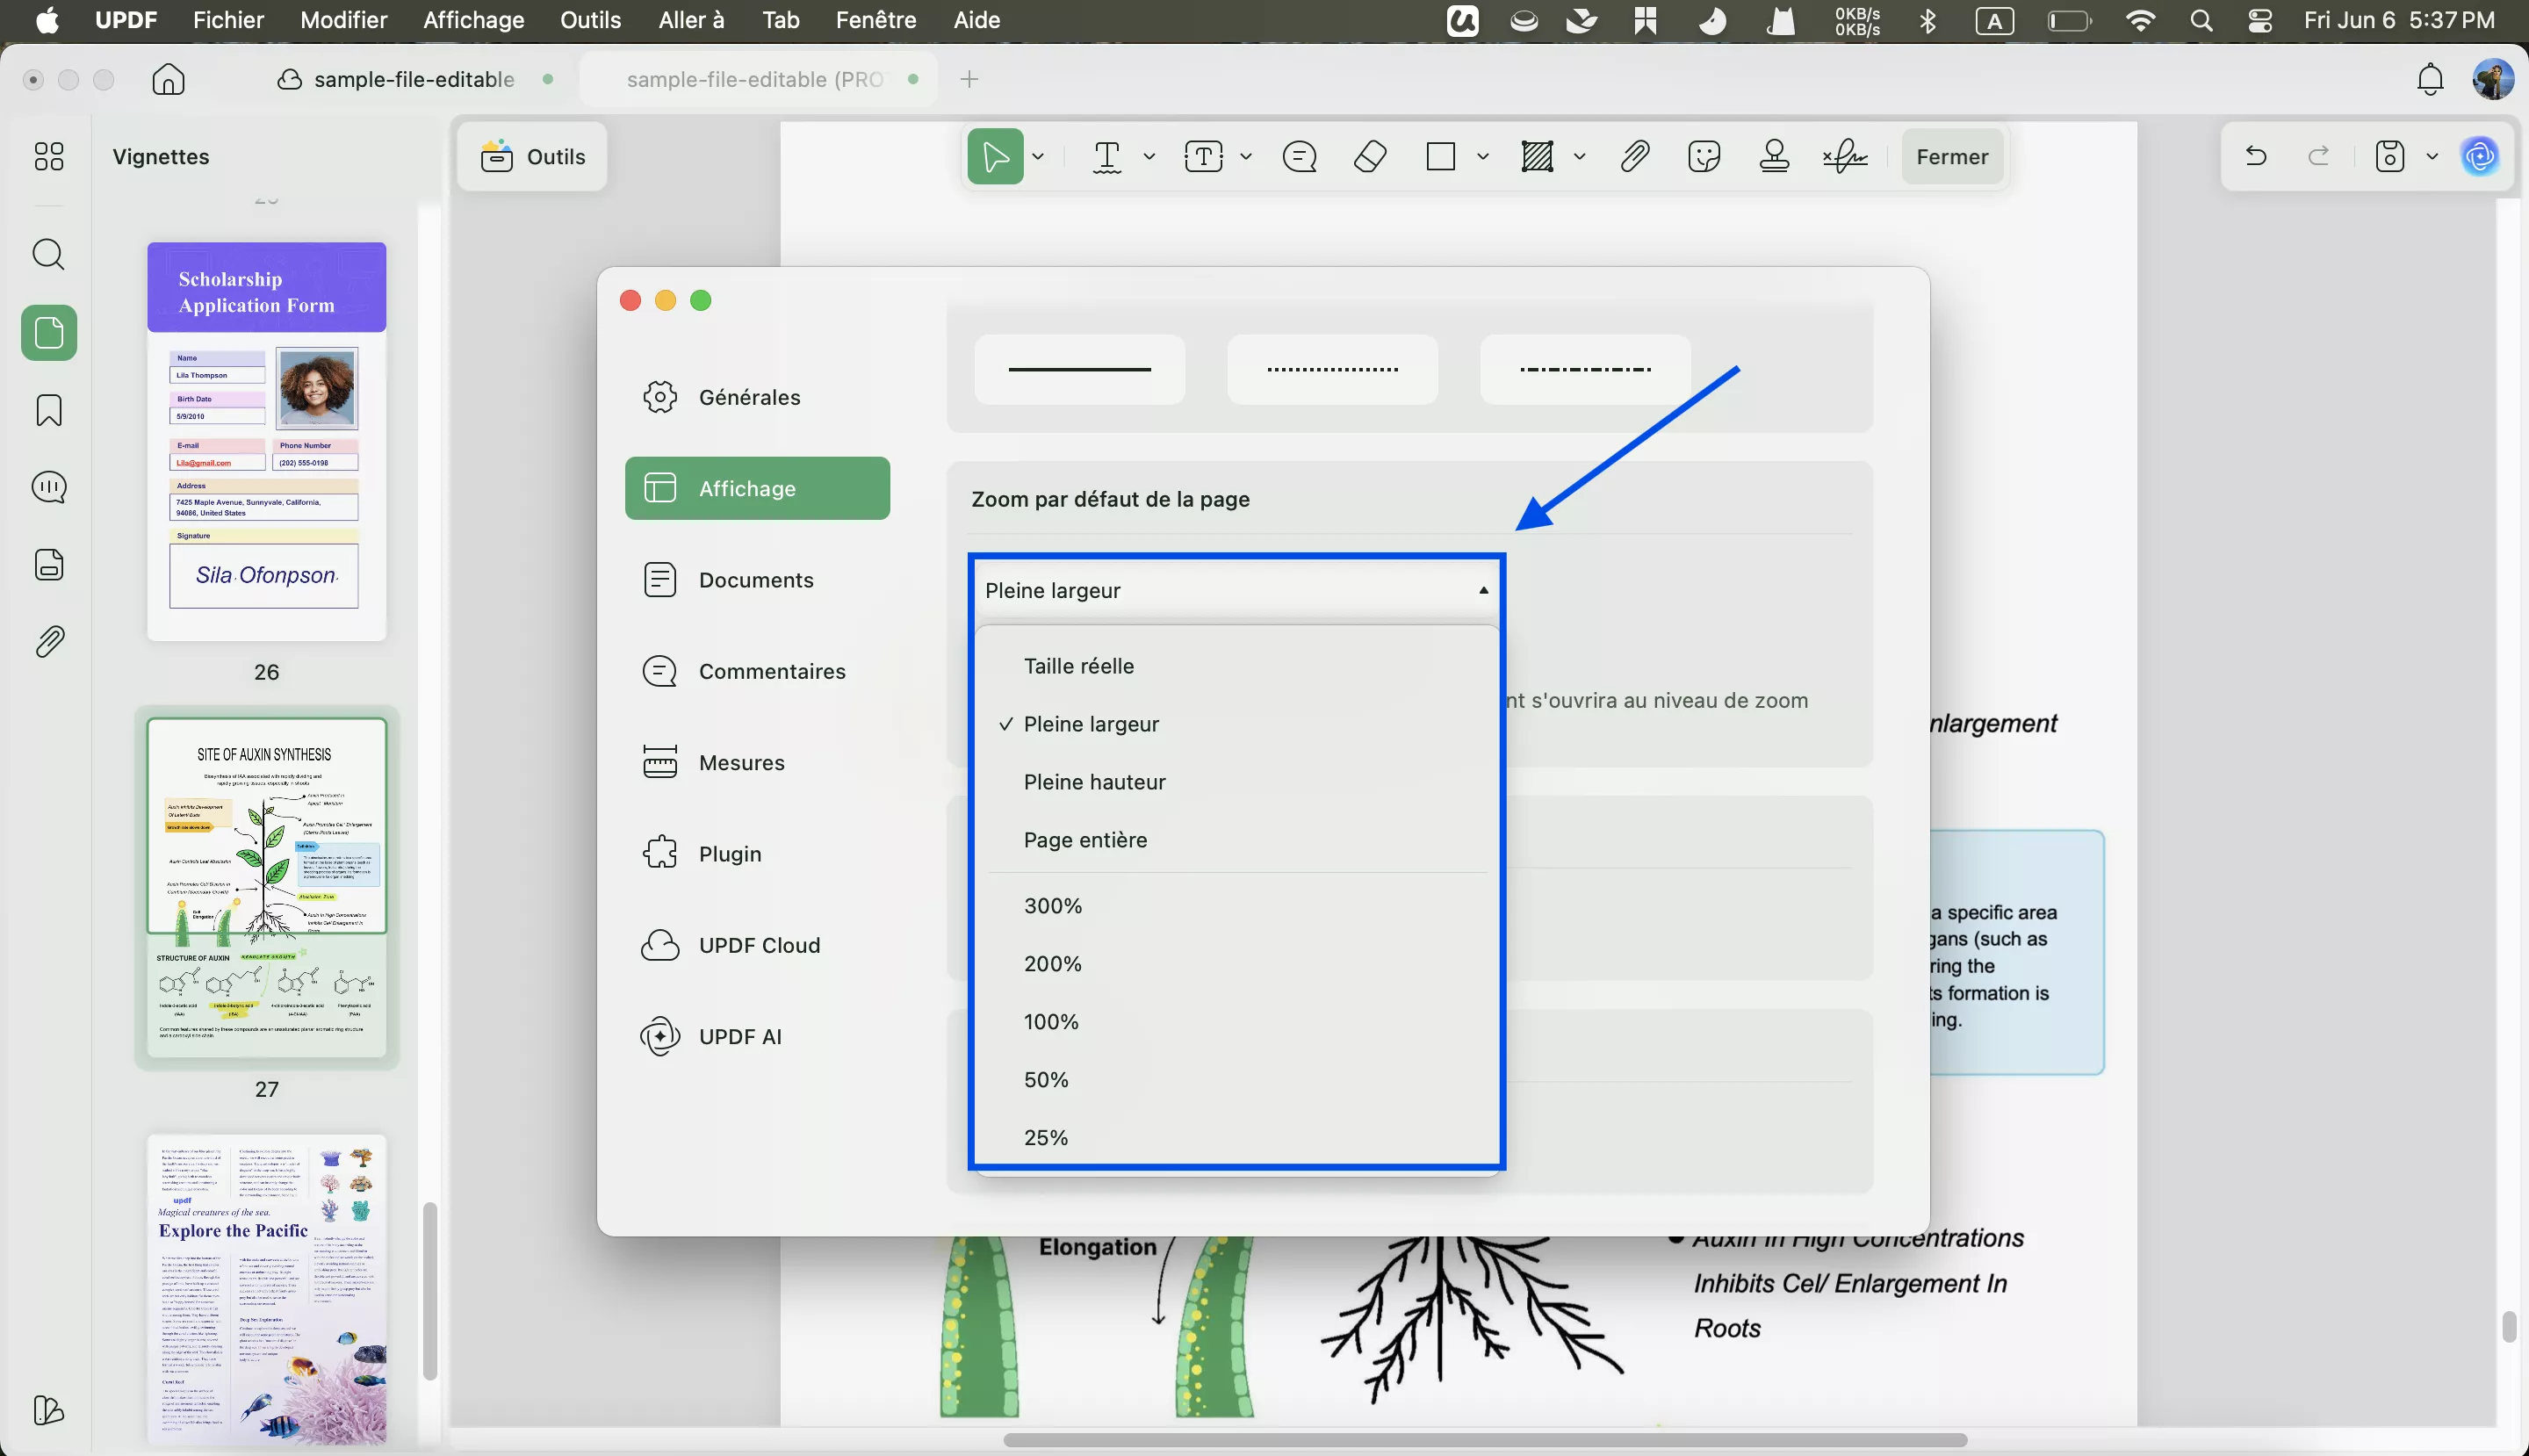
Task: Open the search panel in the sidebar
Action: click(49, 254)
